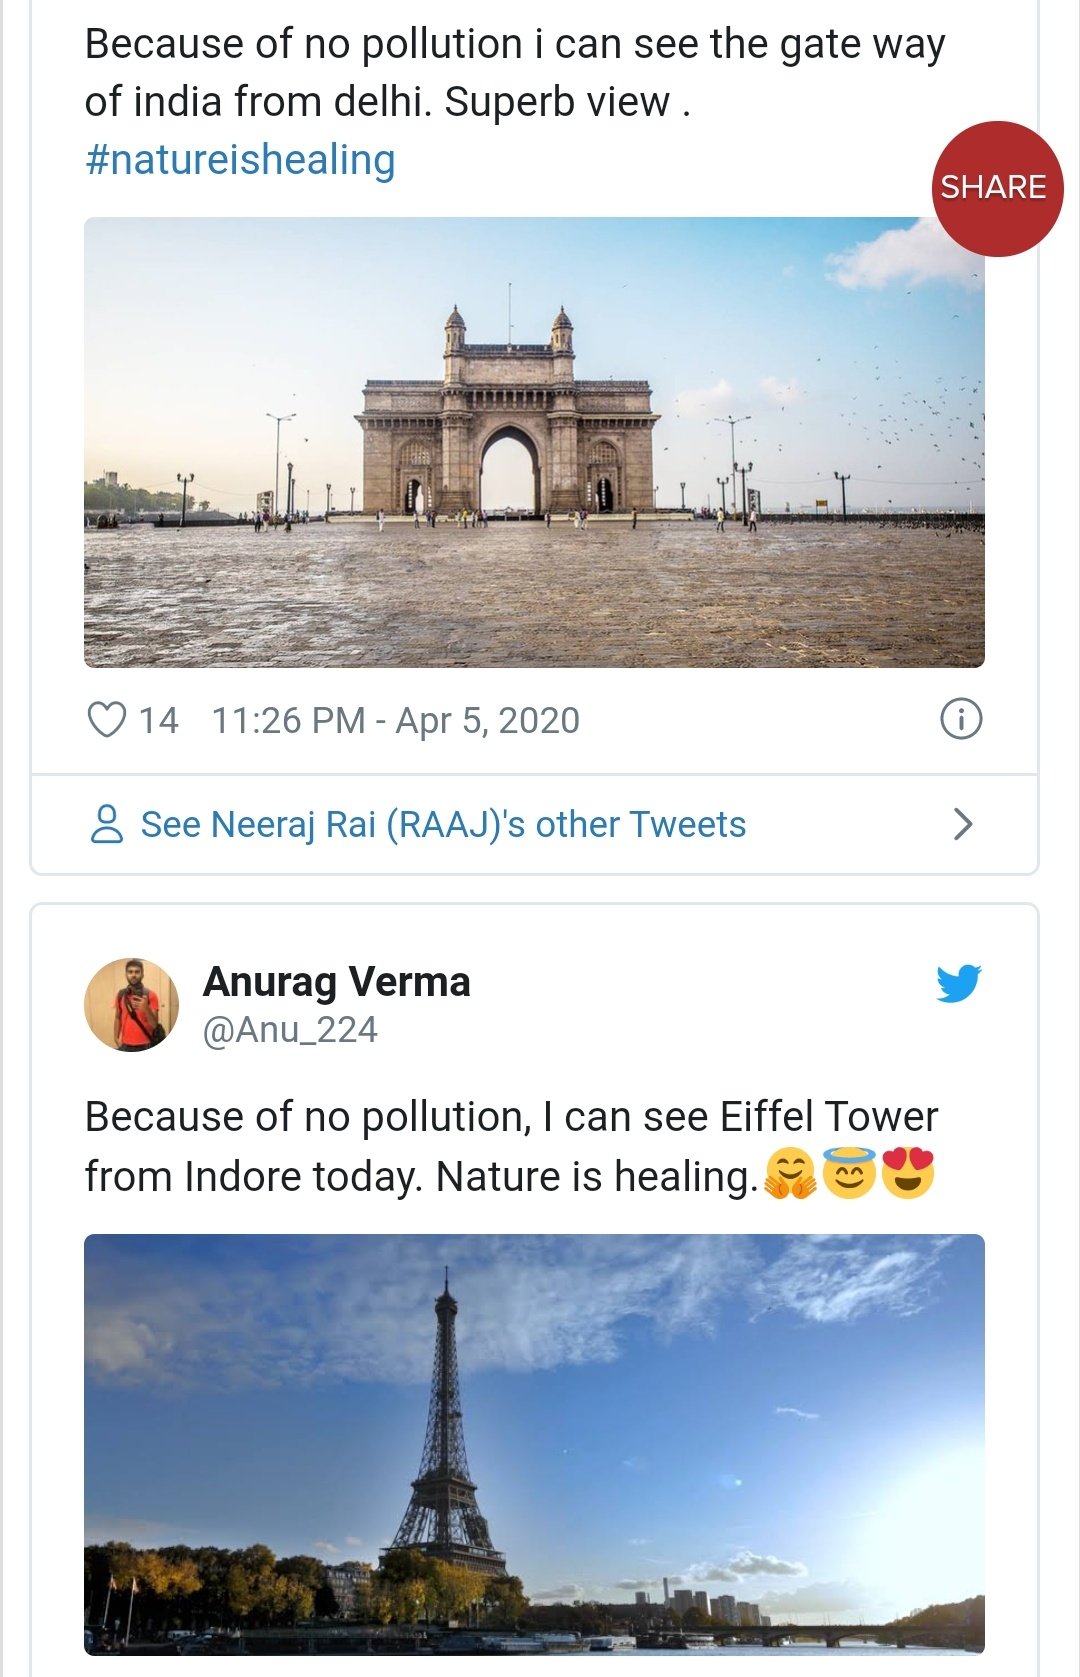
Task: Click the 'gate way of india' tweet text
Action: pos(514,73)
